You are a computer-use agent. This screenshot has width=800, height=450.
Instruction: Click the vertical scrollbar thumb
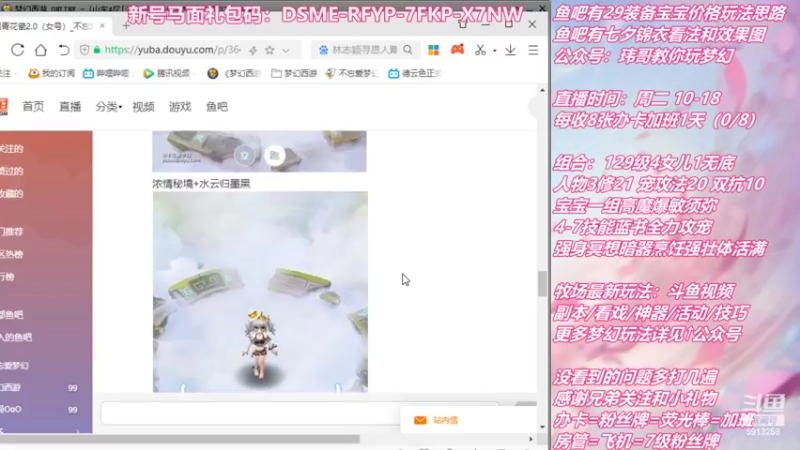(x=542, y=284)
